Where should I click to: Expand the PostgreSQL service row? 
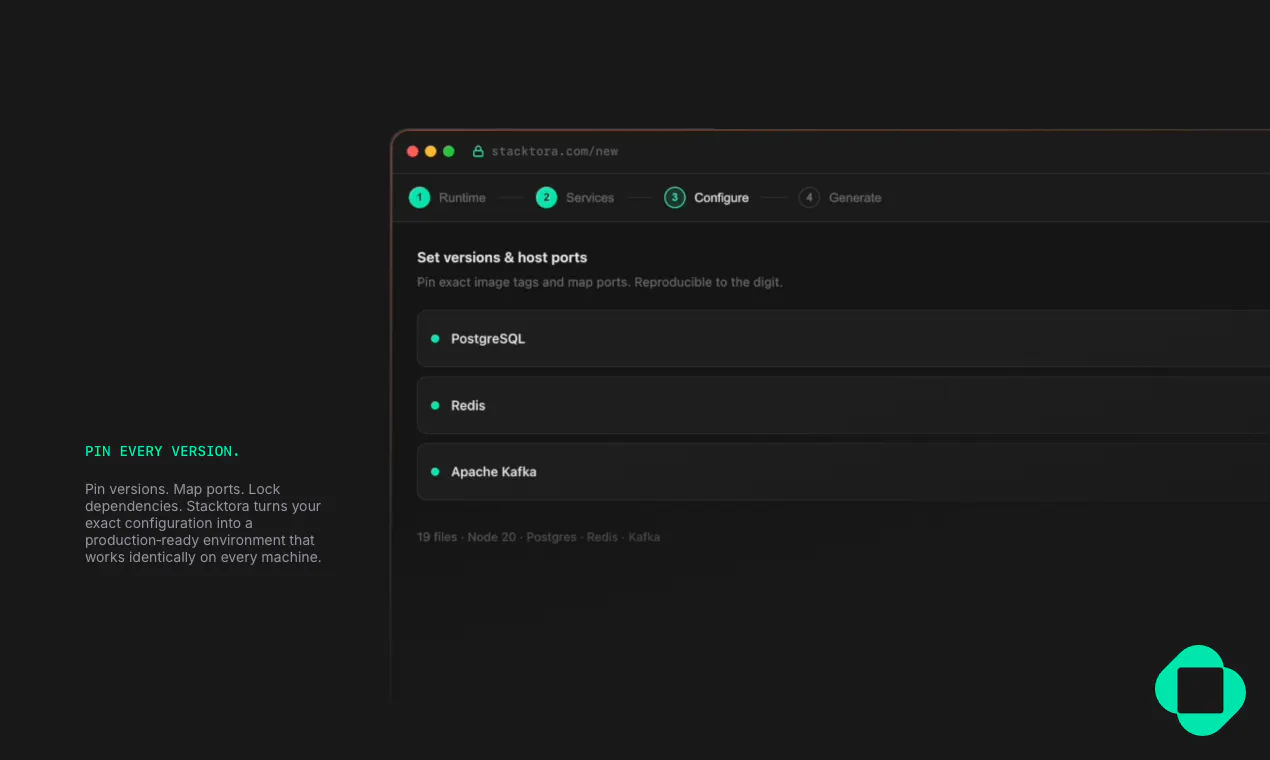(843, 339)
